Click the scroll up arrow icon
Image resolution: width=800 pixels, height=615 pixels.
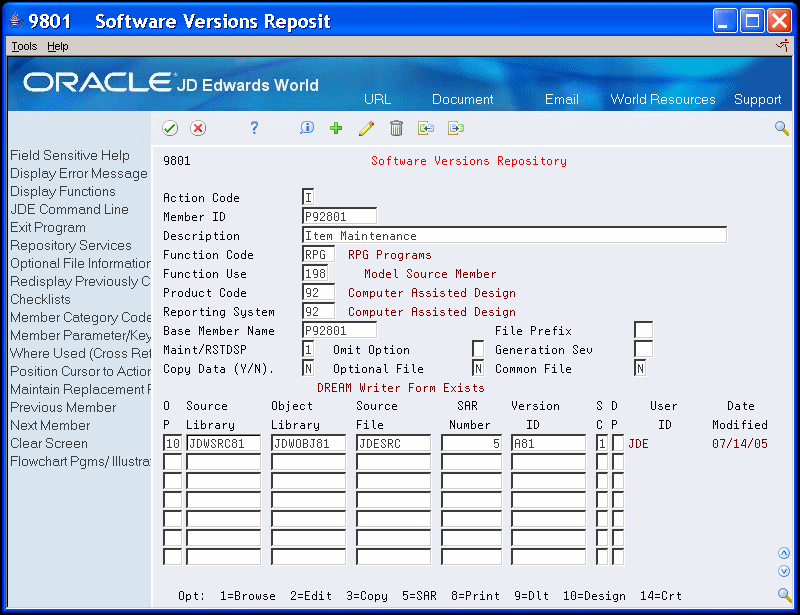(784, 553)
